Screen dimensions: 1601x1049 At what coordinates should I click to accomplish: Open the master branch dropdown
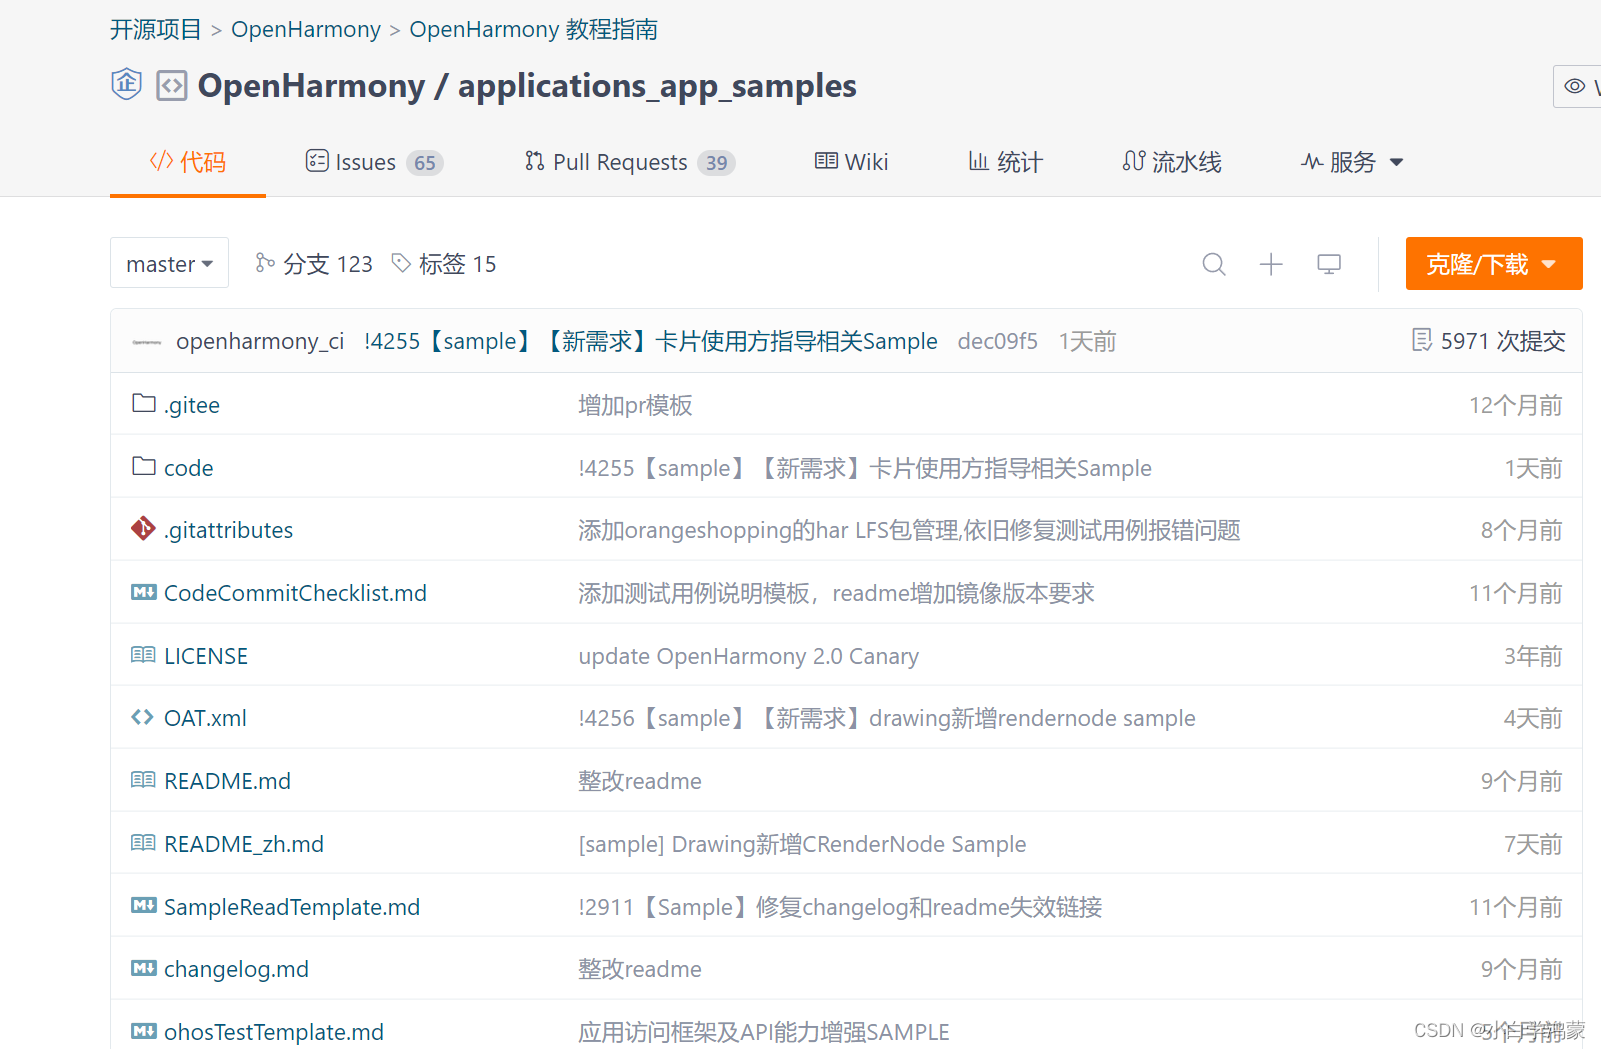point(169,263)
